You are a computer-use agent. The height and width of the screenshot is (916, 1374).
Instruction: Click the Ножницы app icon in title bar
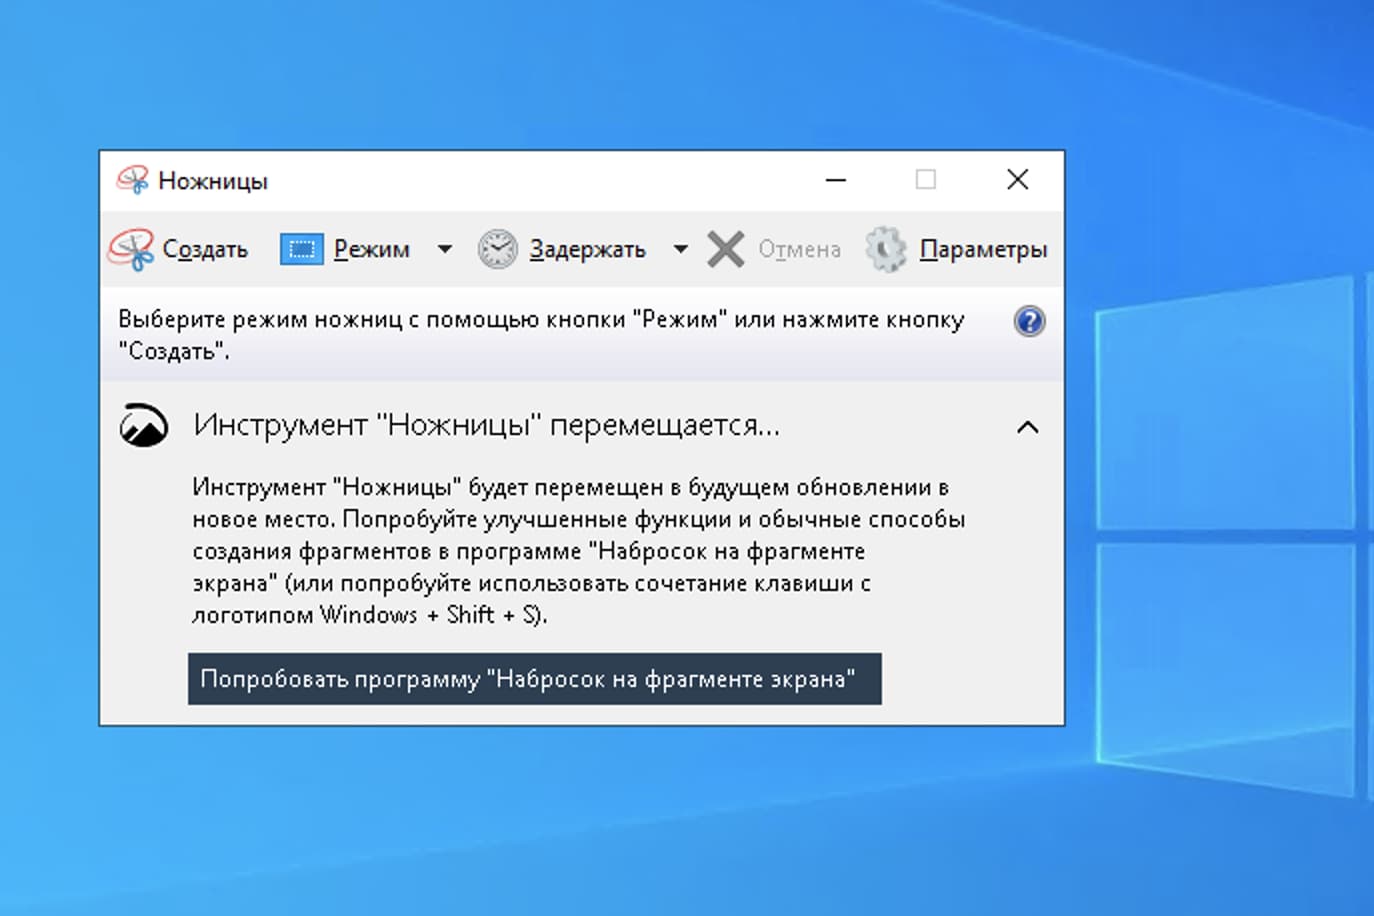coord(132,180)
